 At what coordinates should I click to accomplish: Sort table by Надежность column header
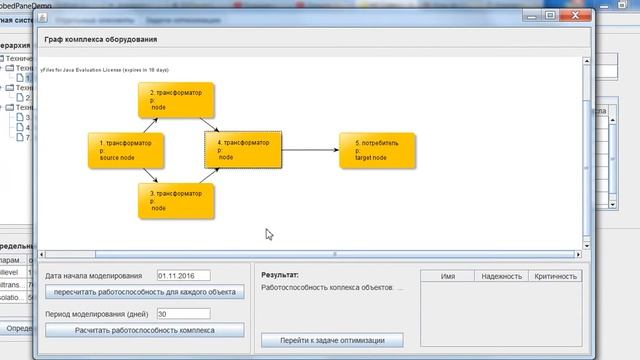(502, 276)
